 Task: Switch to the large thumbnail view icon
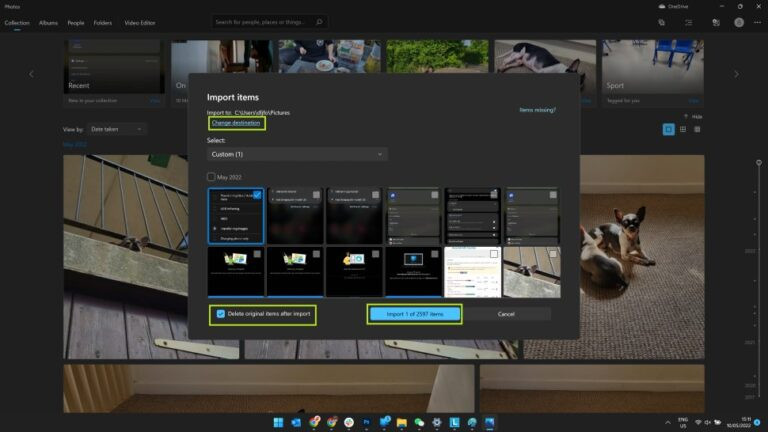click(x=669, y=129)
